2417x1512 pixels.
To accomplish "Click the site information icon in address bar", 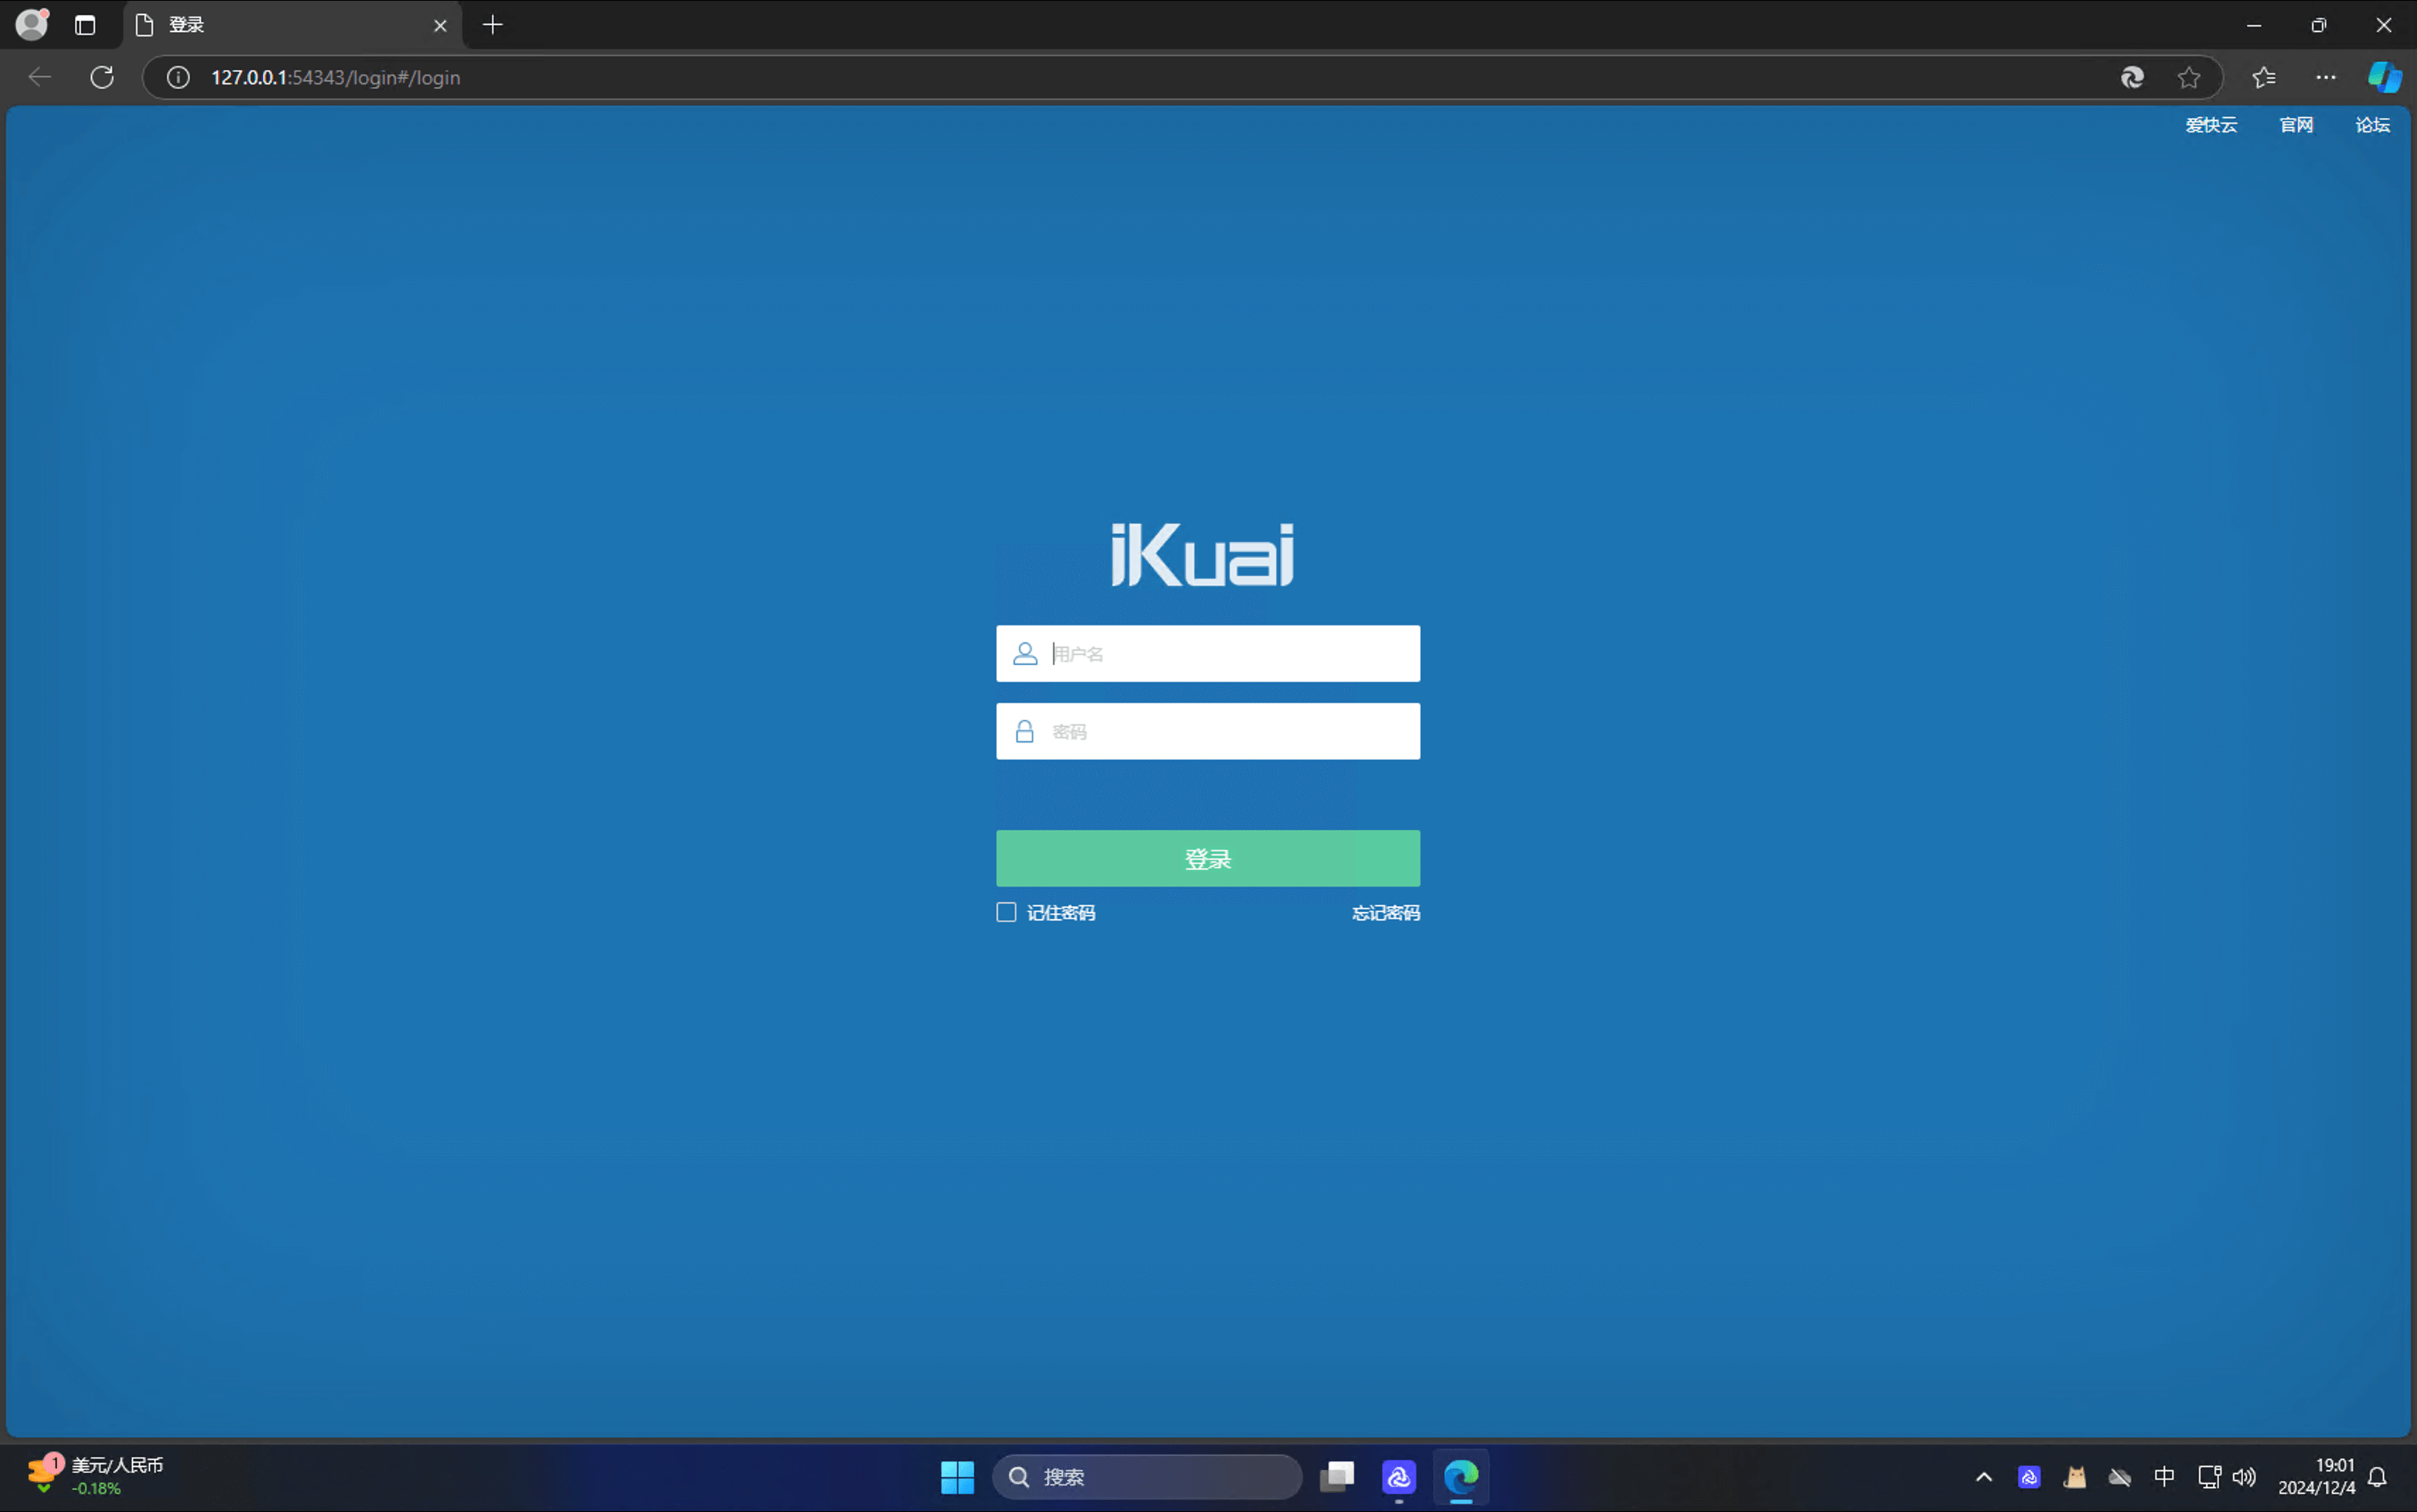I will [x=178, y=77].
